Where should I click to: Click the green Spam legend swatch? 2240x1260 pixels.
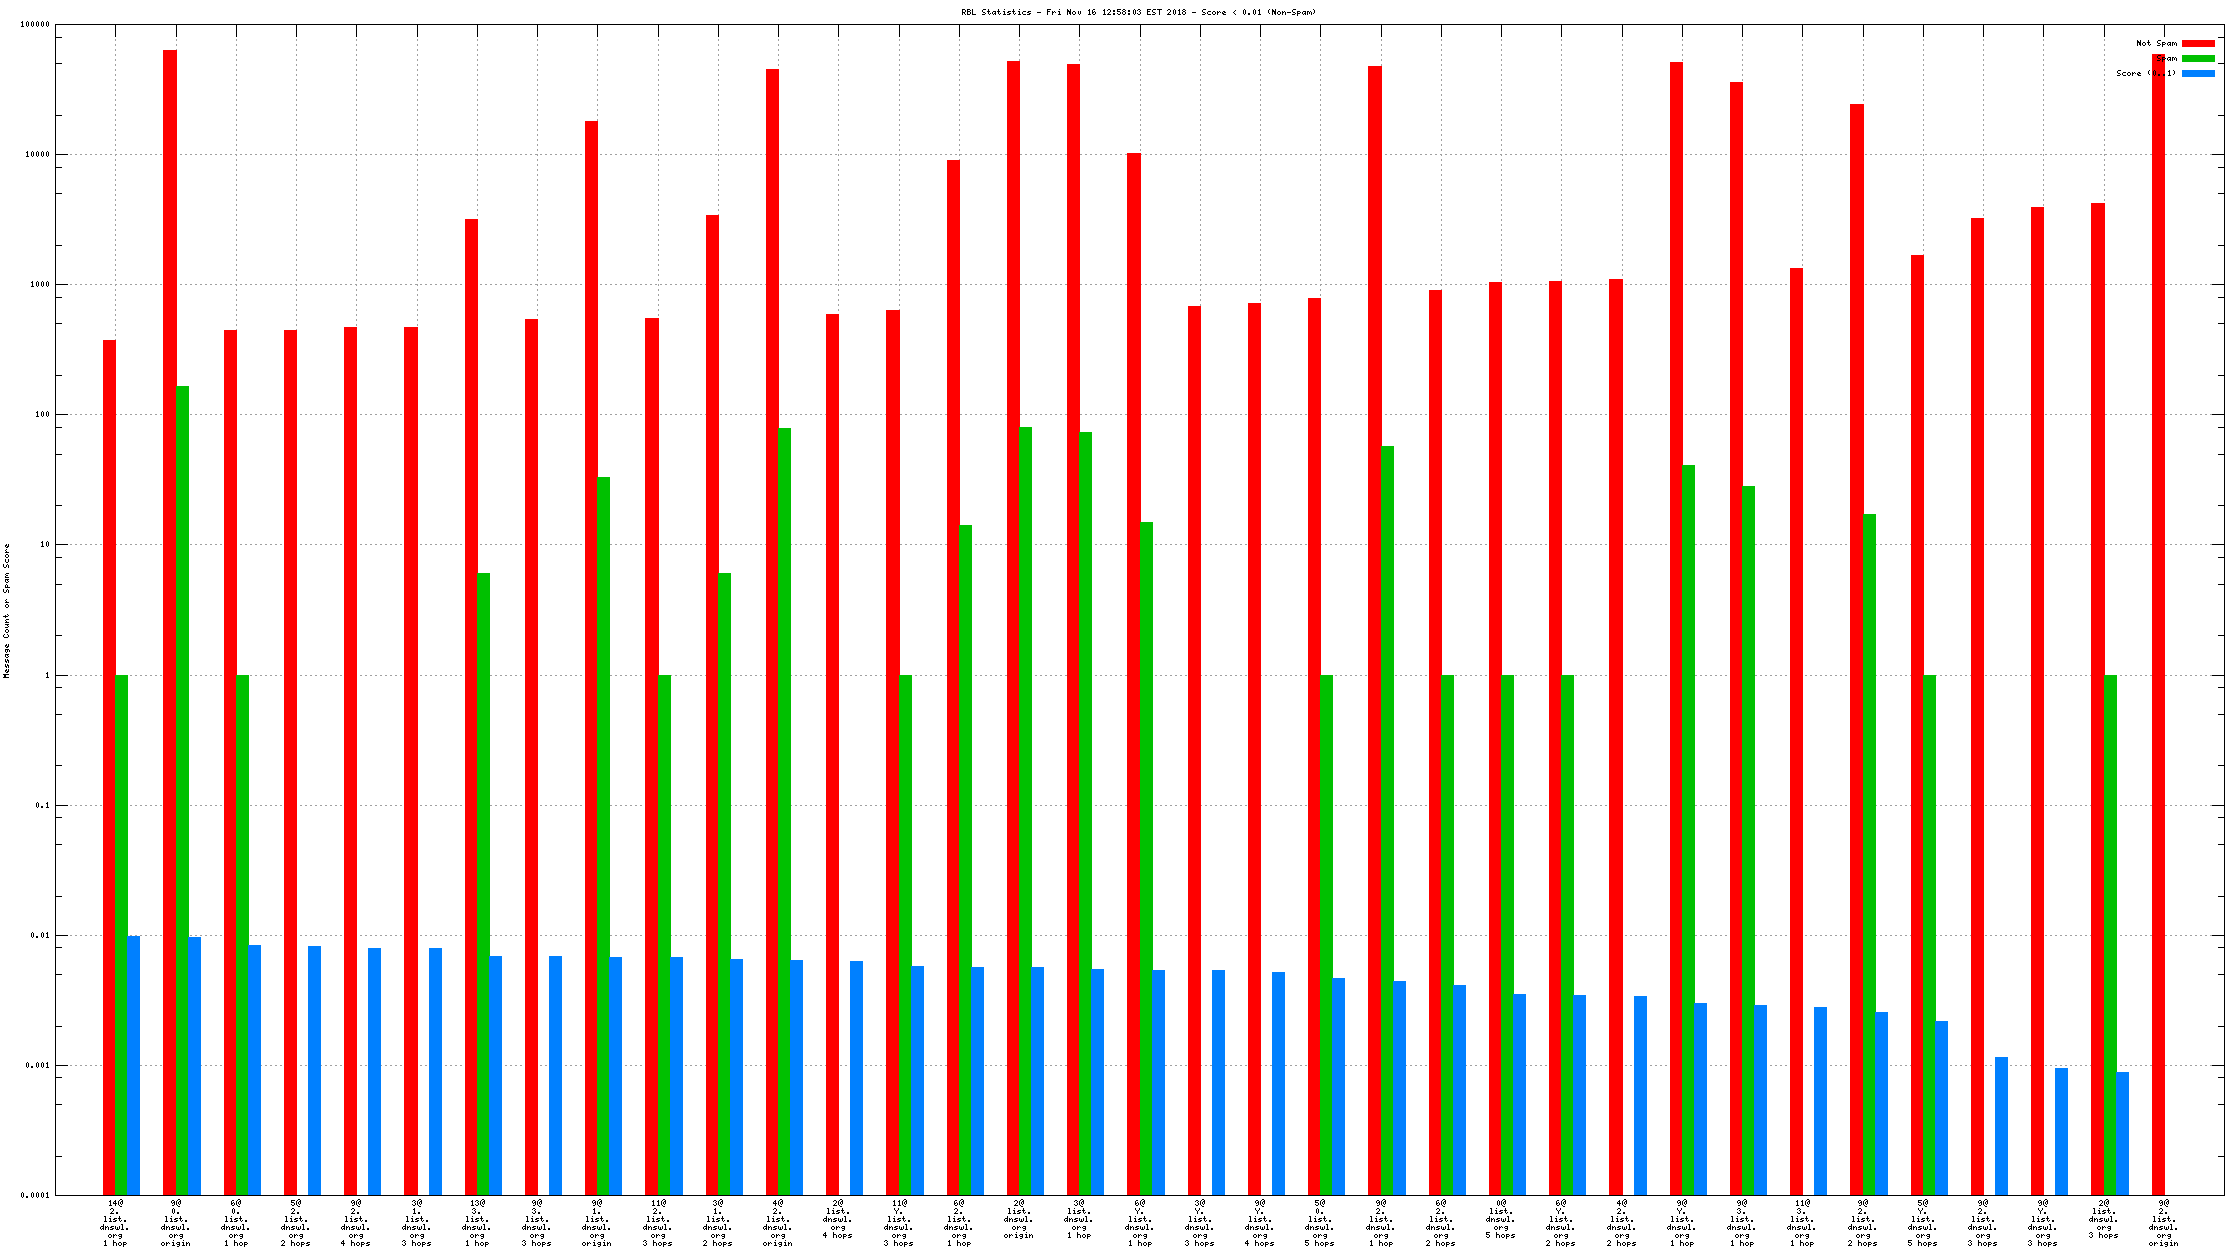(2198, 58)
